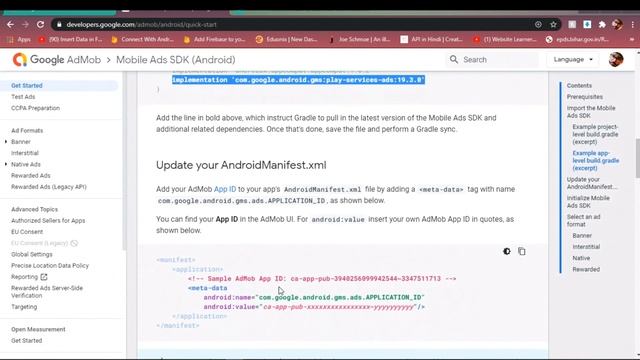Open the Chrome three-dot menu
The height and width of the screenshot is (360, 640).
pos(633,24)
